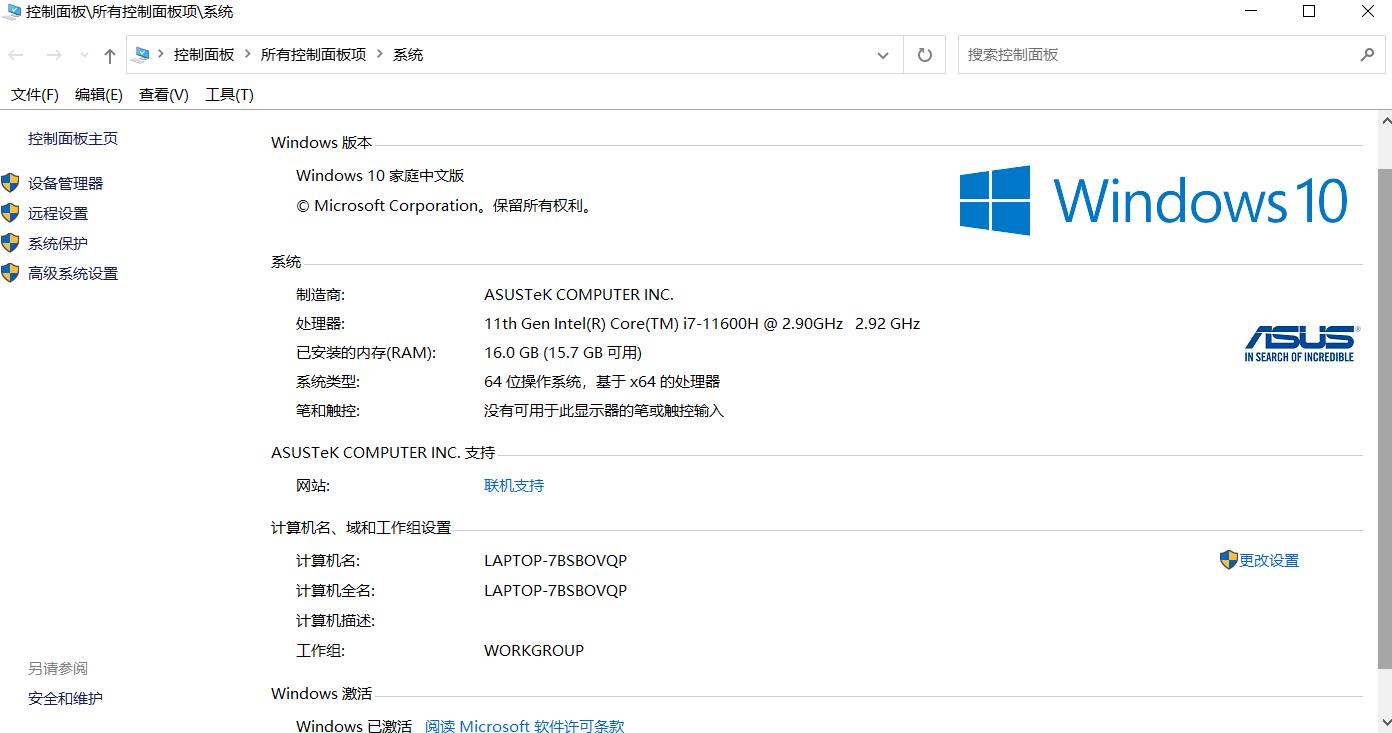Click shield icon beside 系统保护
Image resolution: width=1392 pixels, height=733 pixels.
[x=10, y=242]
